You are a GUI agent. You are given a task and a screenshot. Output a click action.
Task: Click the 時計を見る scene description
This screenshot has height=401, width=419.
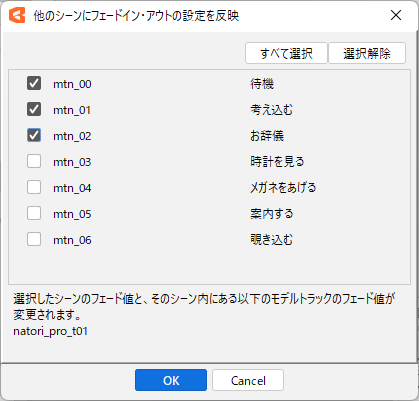tap(277, 162)
